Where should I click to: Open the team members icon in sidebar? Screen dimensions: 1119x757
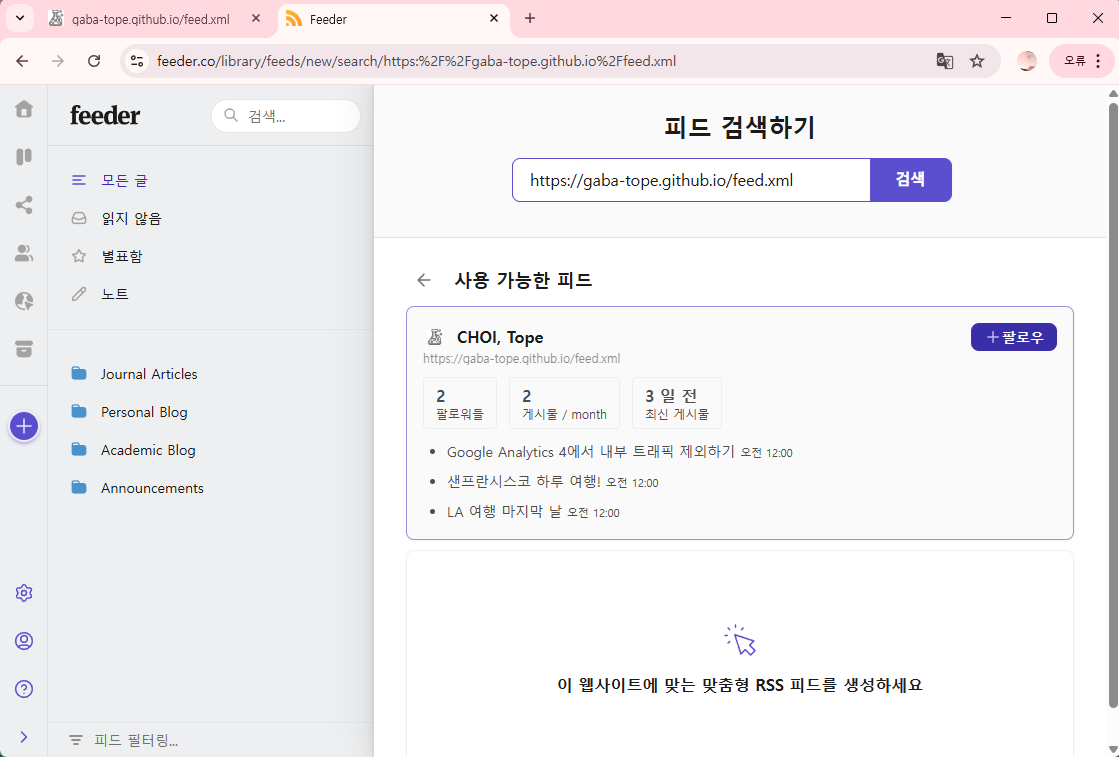24,253
